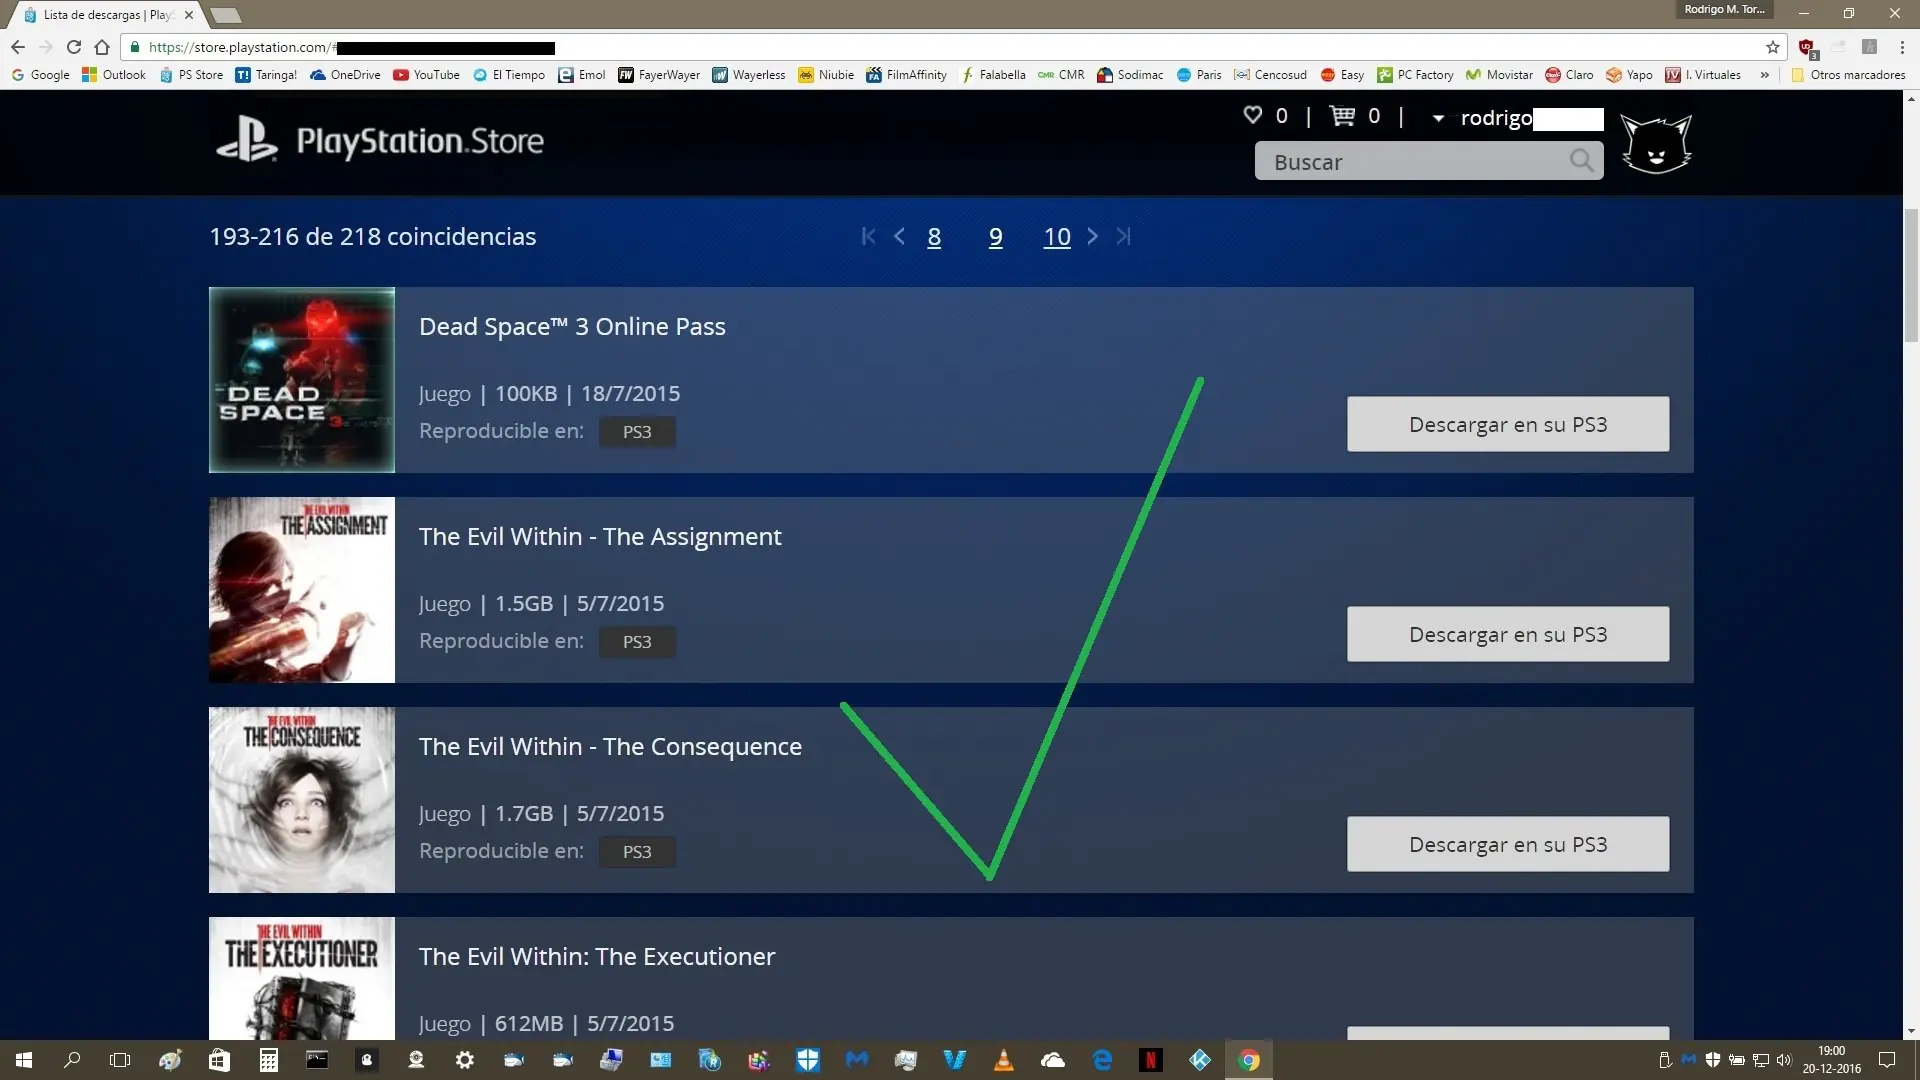
Task: Click the PlayStation Store logo
Action: coord(380,140)
